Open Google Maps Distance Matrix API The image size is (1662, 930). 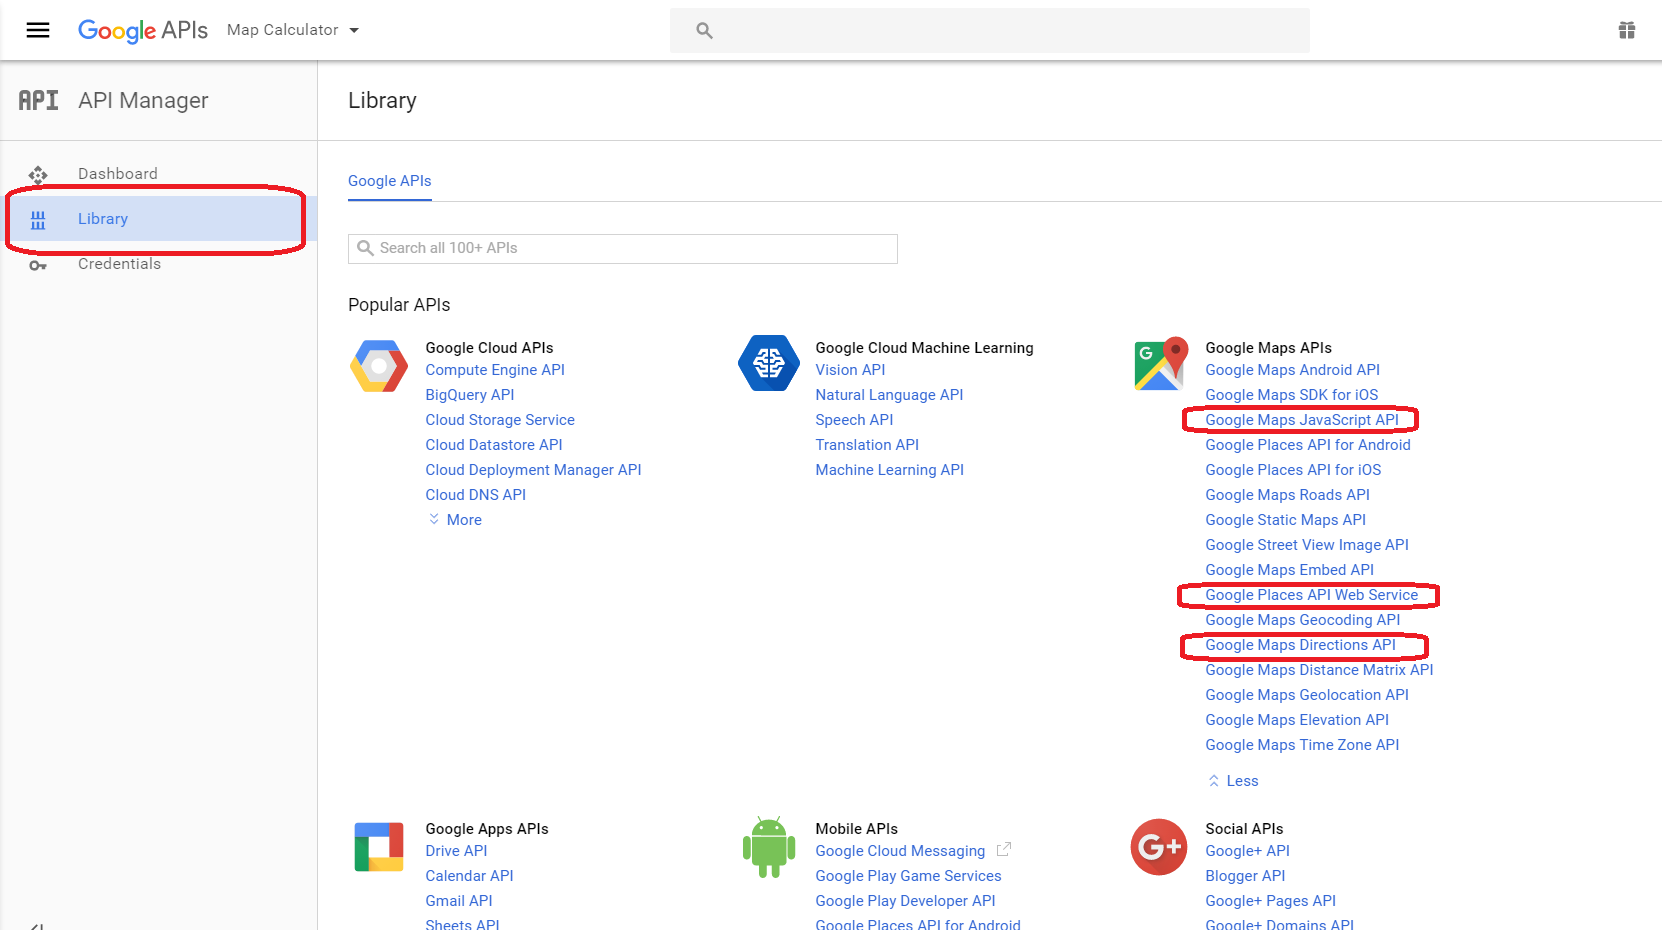(1319, 670)
